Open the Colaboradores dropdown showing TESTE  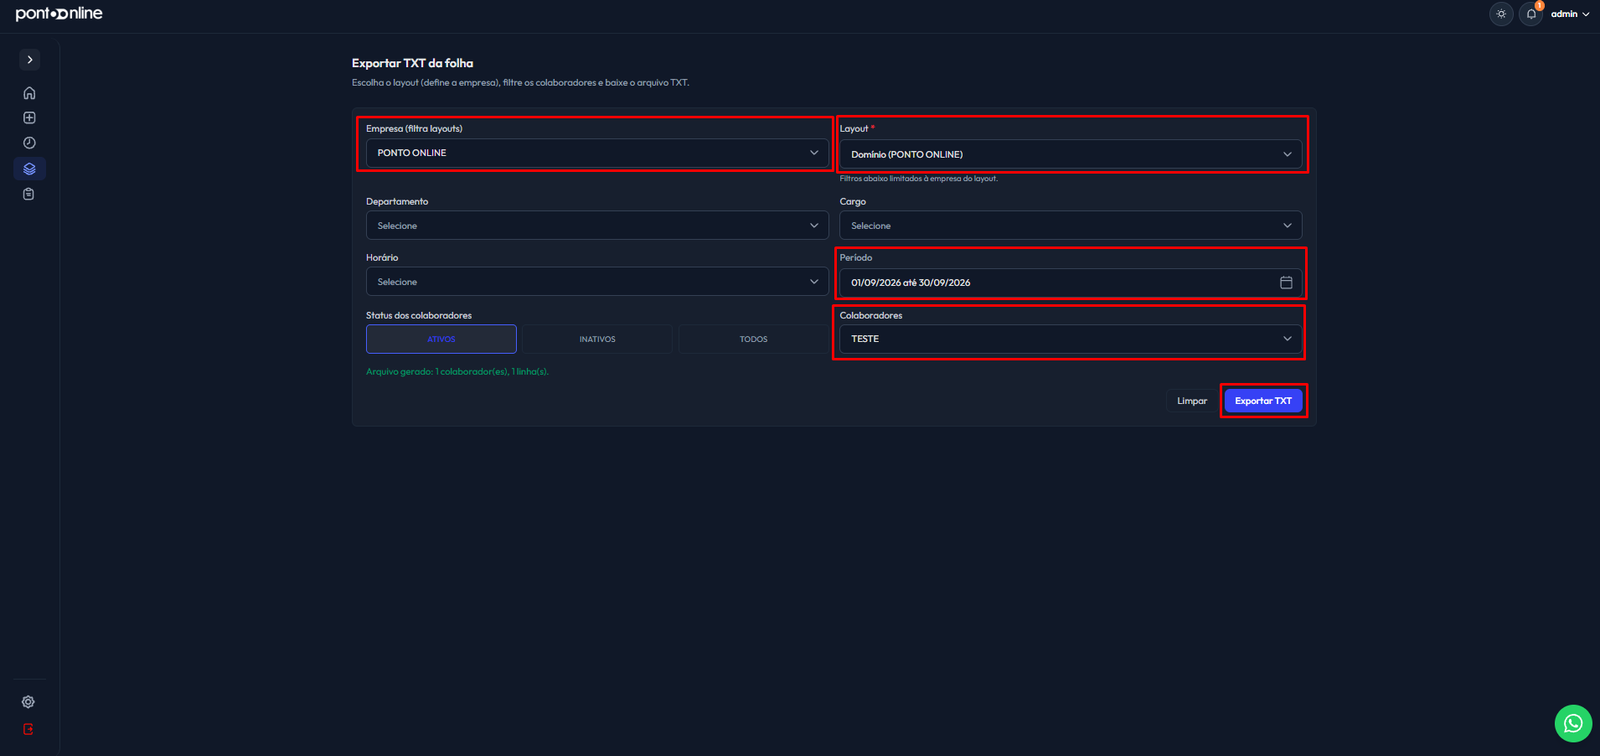click(1070, 339)
